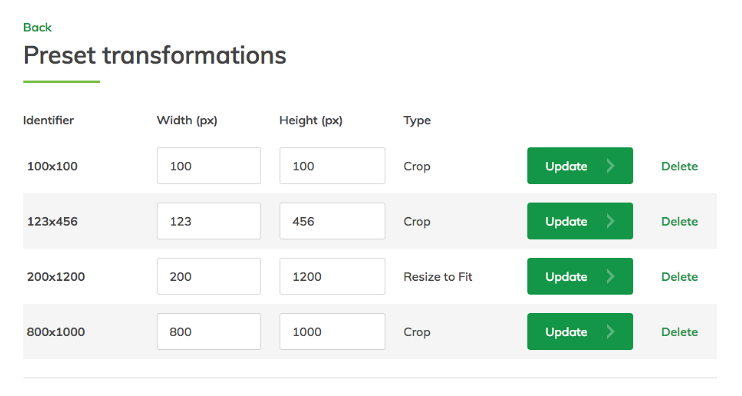Delete the 100x100 preset
Viewport: 742px width, 396px height.
tap(680, 166)
